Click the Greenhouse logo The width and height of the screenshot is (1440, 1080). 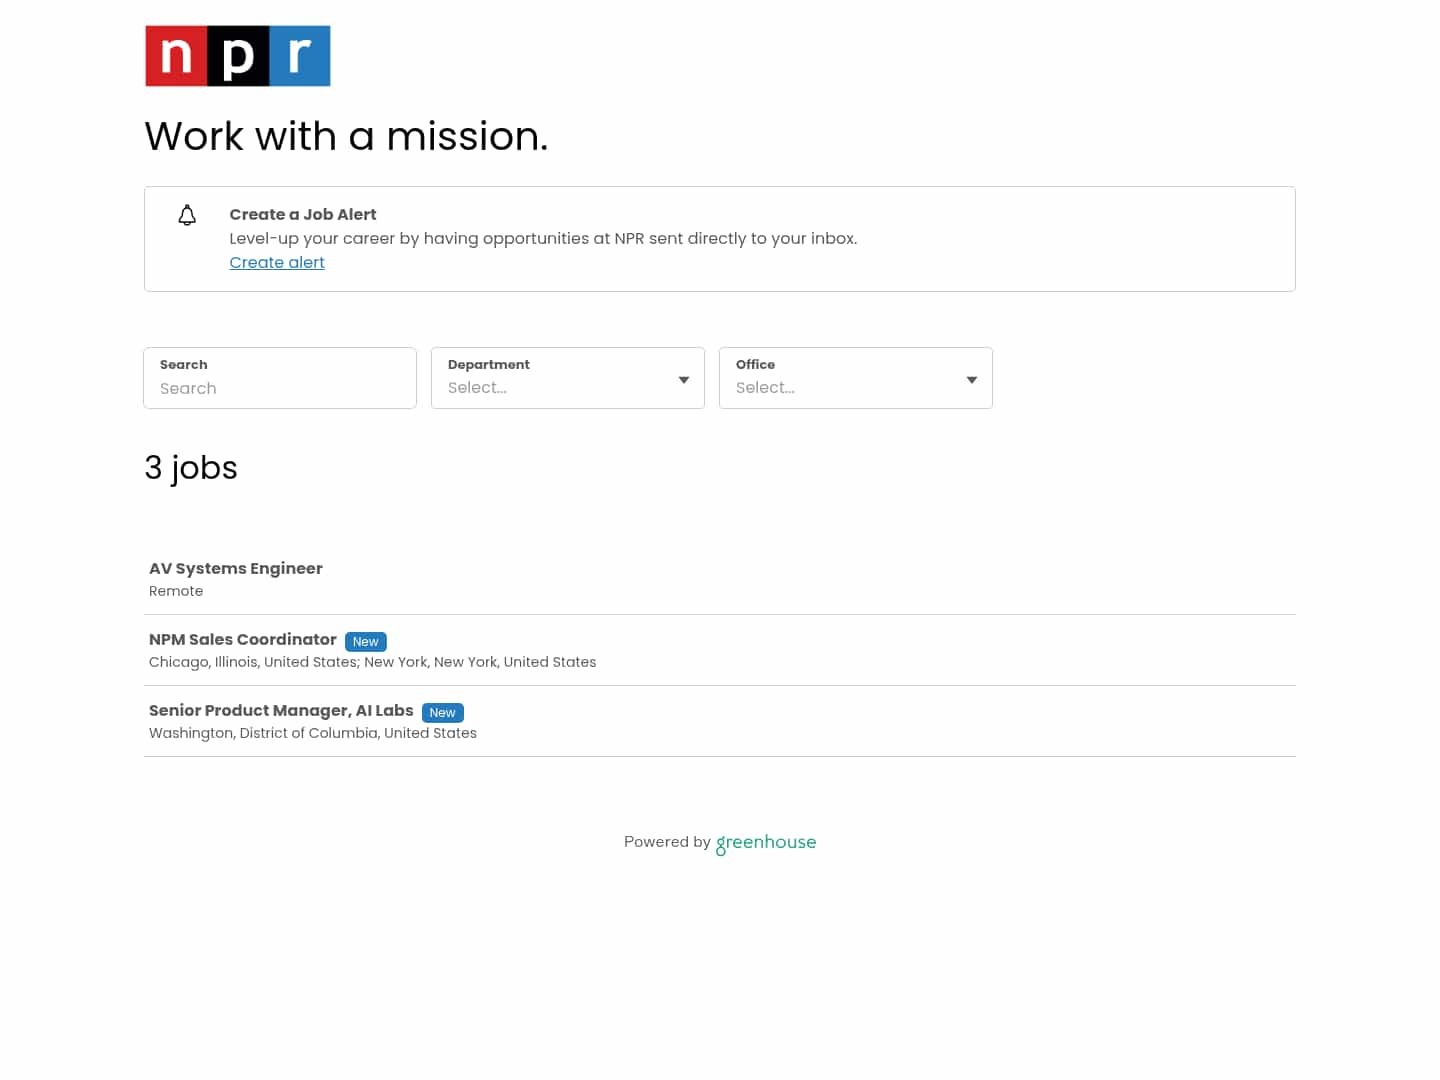765,842
